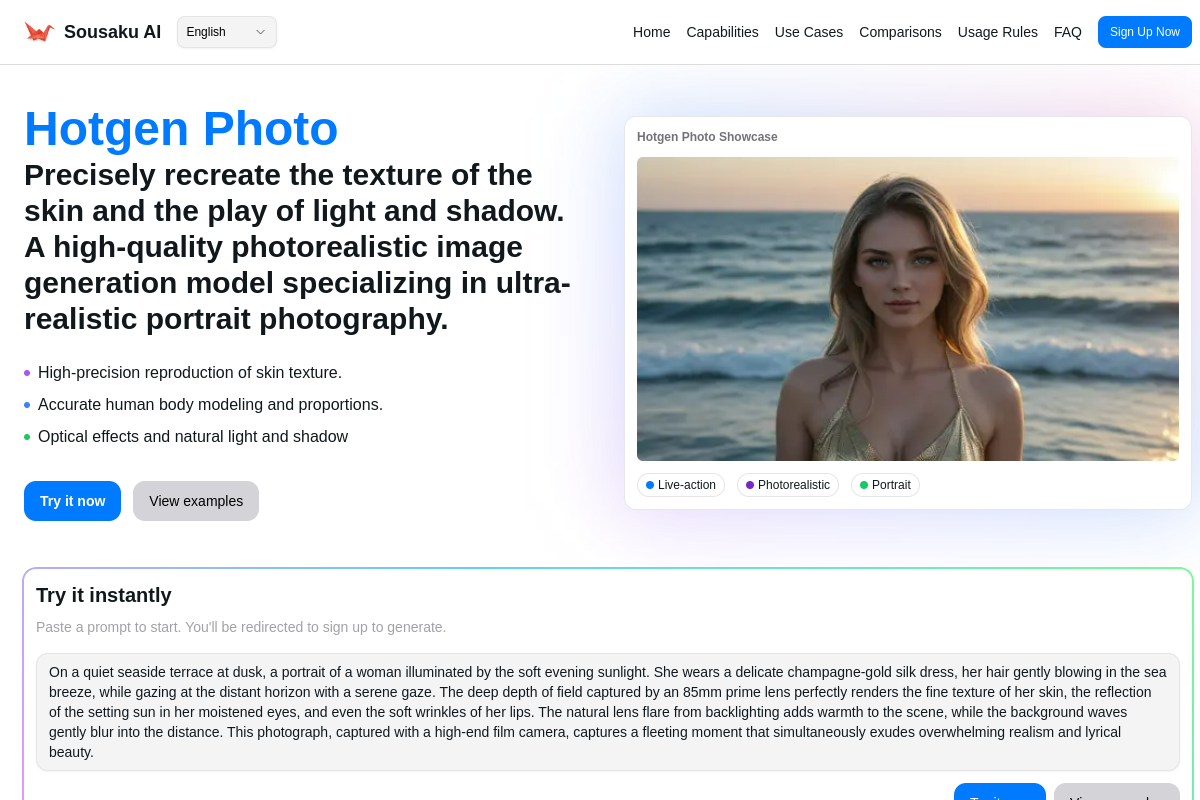Click inside the seaside prompt text area

click(x=607, y=712)
